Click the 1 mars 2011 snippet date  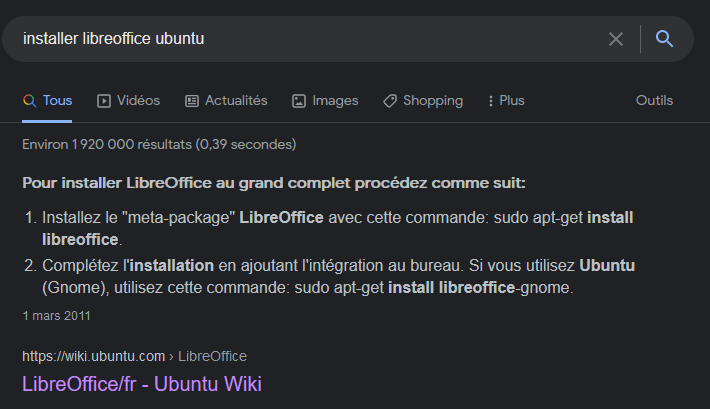coord(57,316)
